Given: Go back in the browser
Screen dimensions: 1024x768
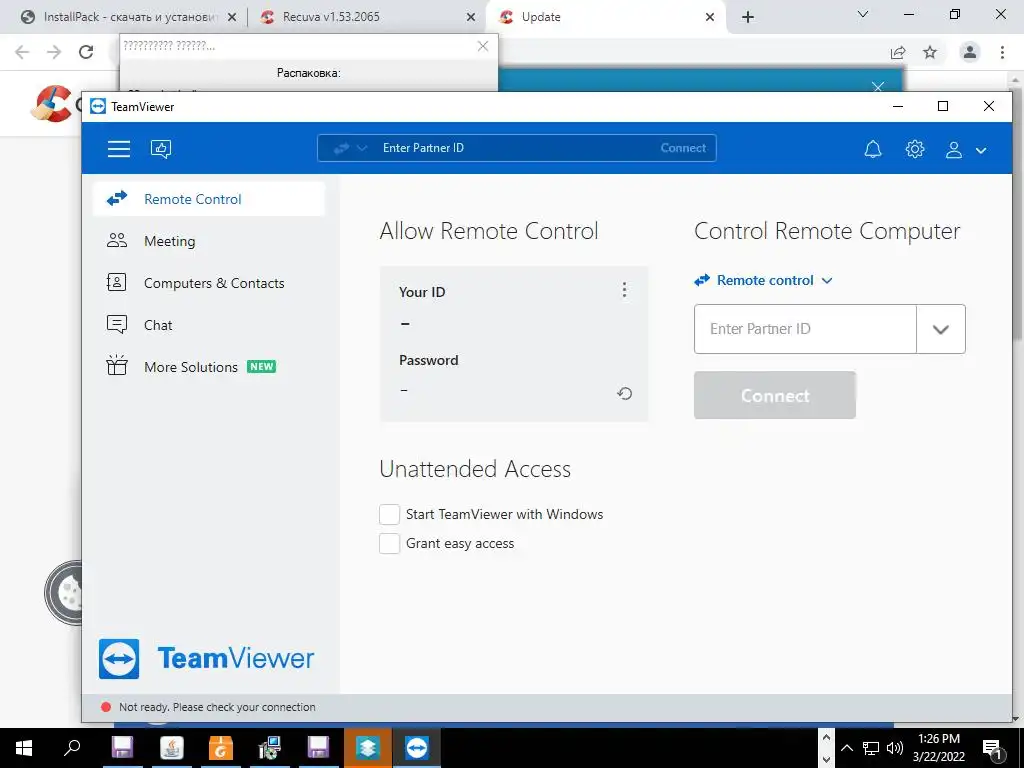Looking at the screenshot, I should coord(22,52).
